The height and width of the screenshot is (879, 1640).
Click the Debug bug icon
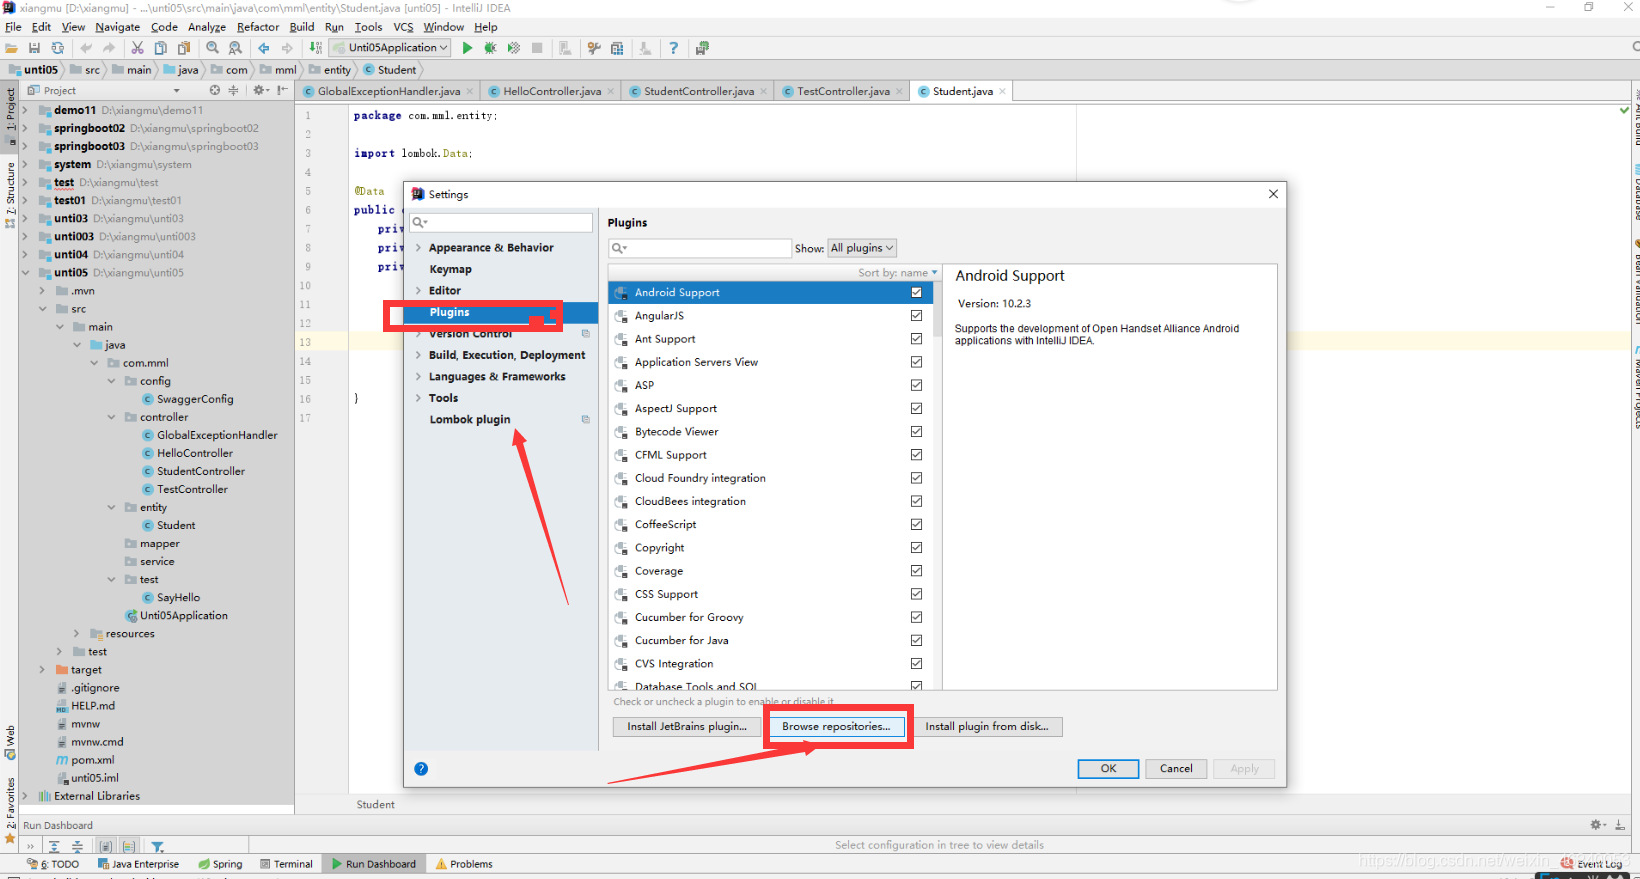click(x=490, y=48)
